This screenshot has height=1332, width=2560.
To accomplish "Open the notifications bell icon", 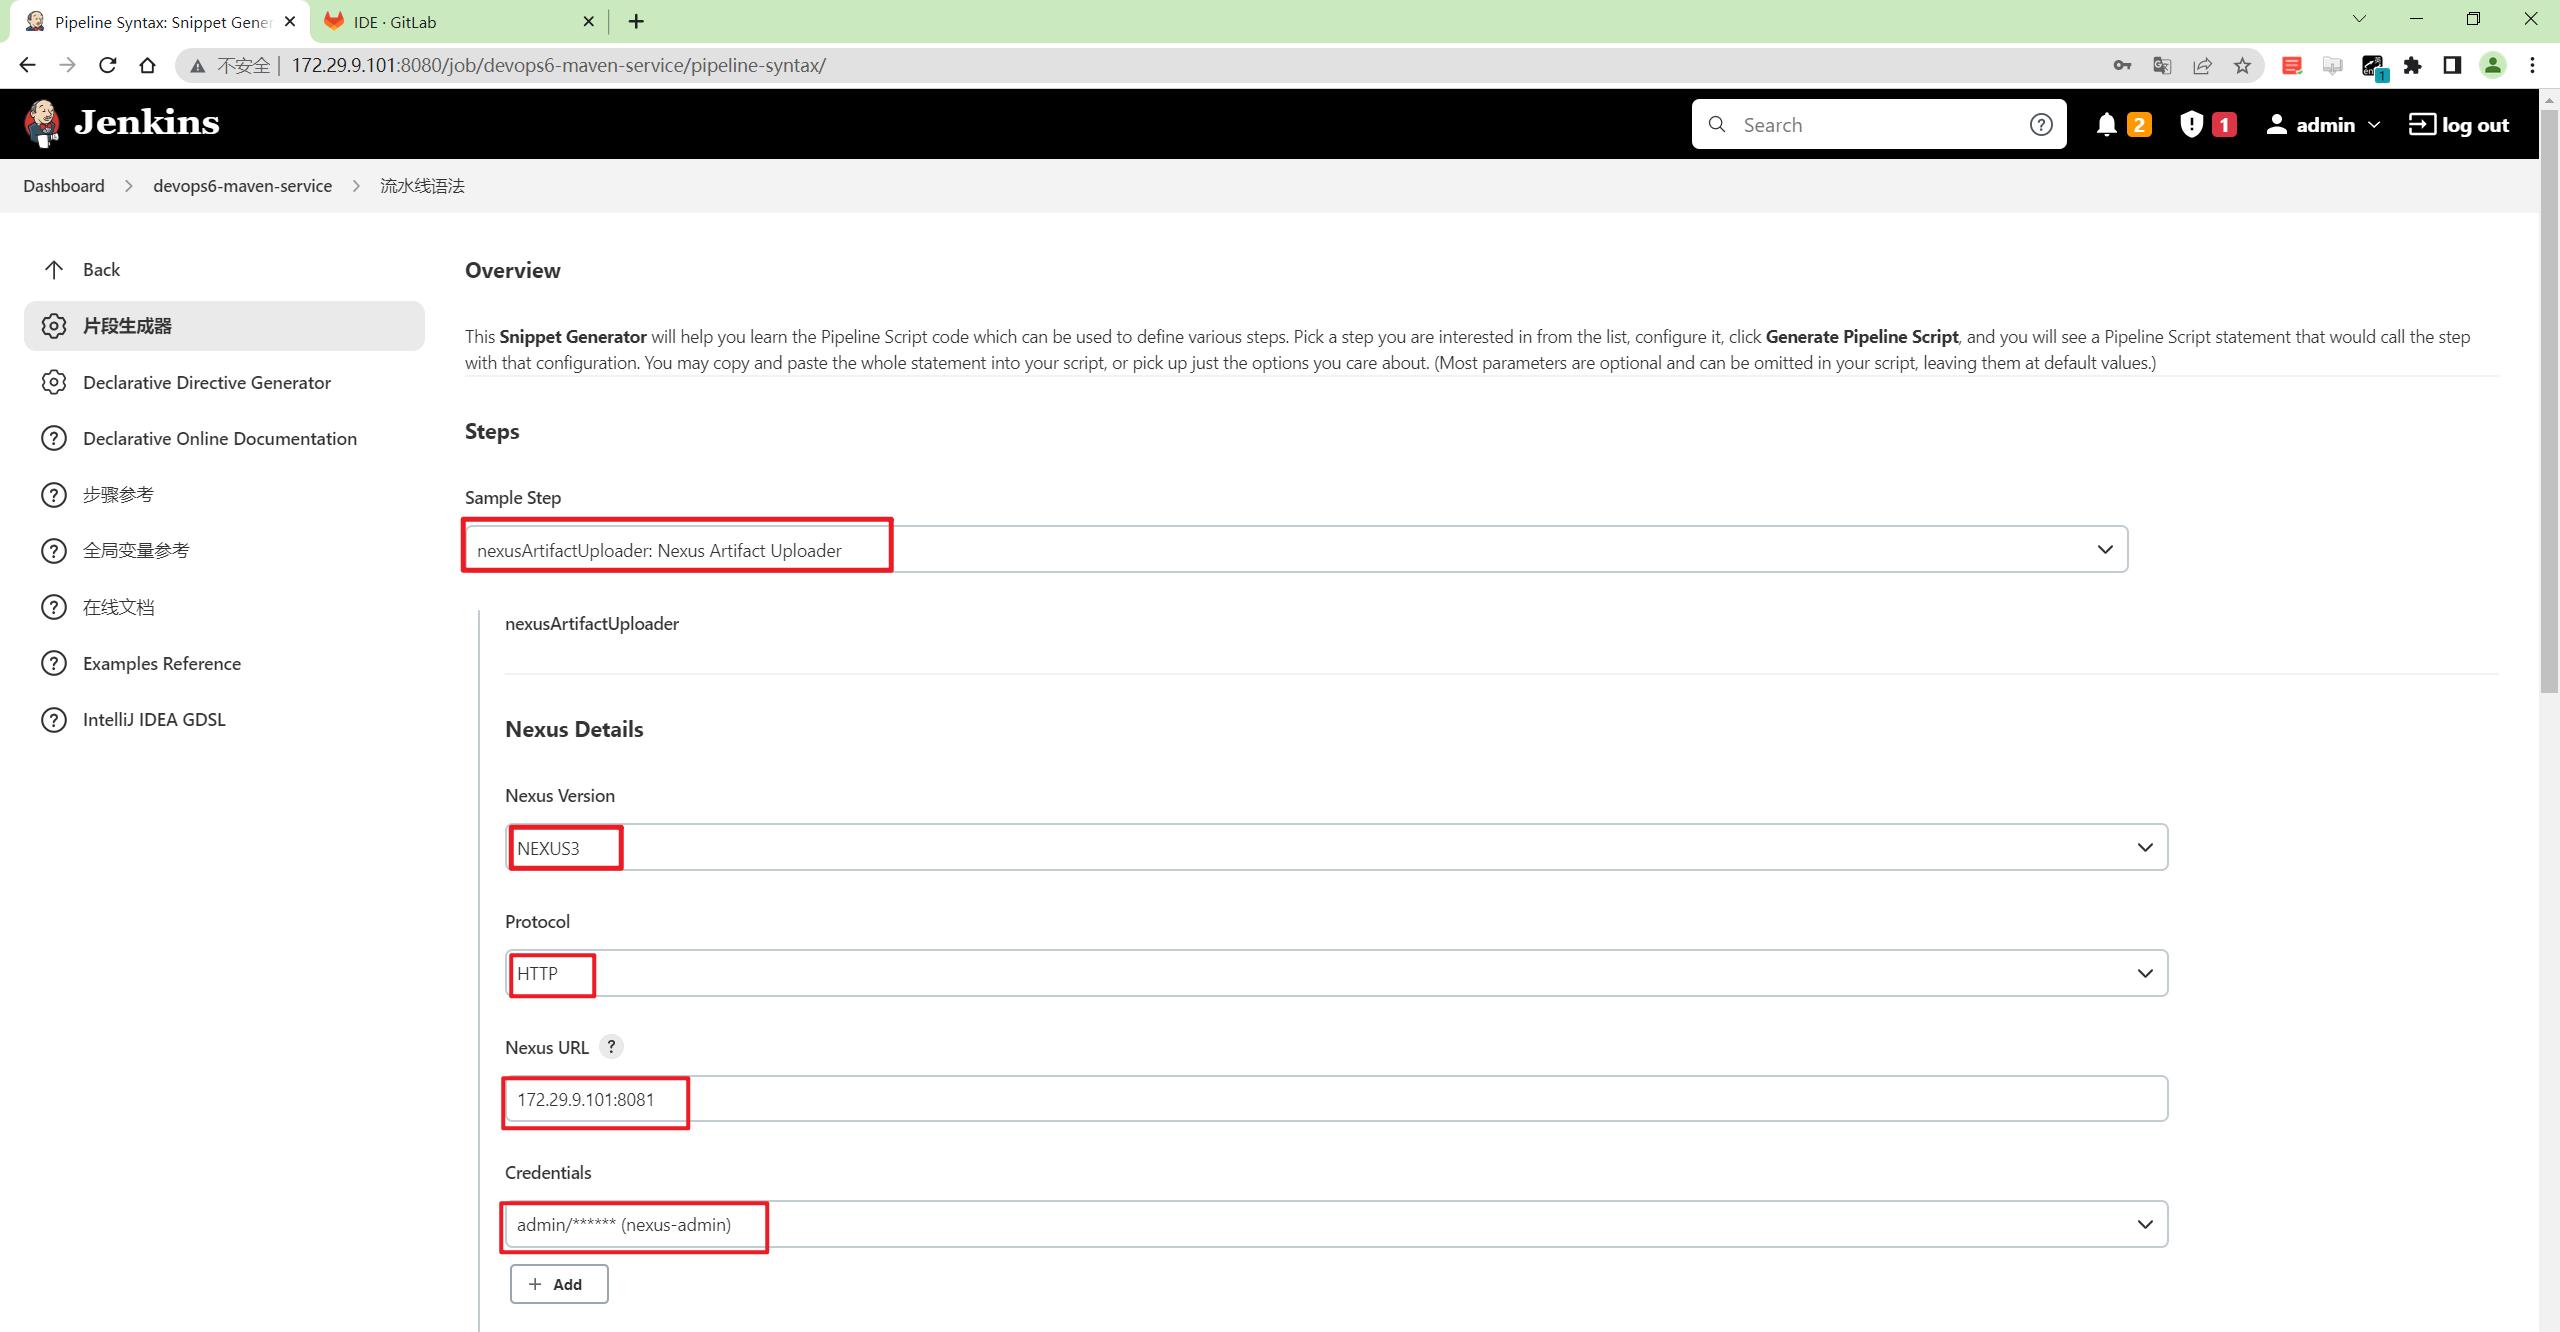I will (2106, 124).
